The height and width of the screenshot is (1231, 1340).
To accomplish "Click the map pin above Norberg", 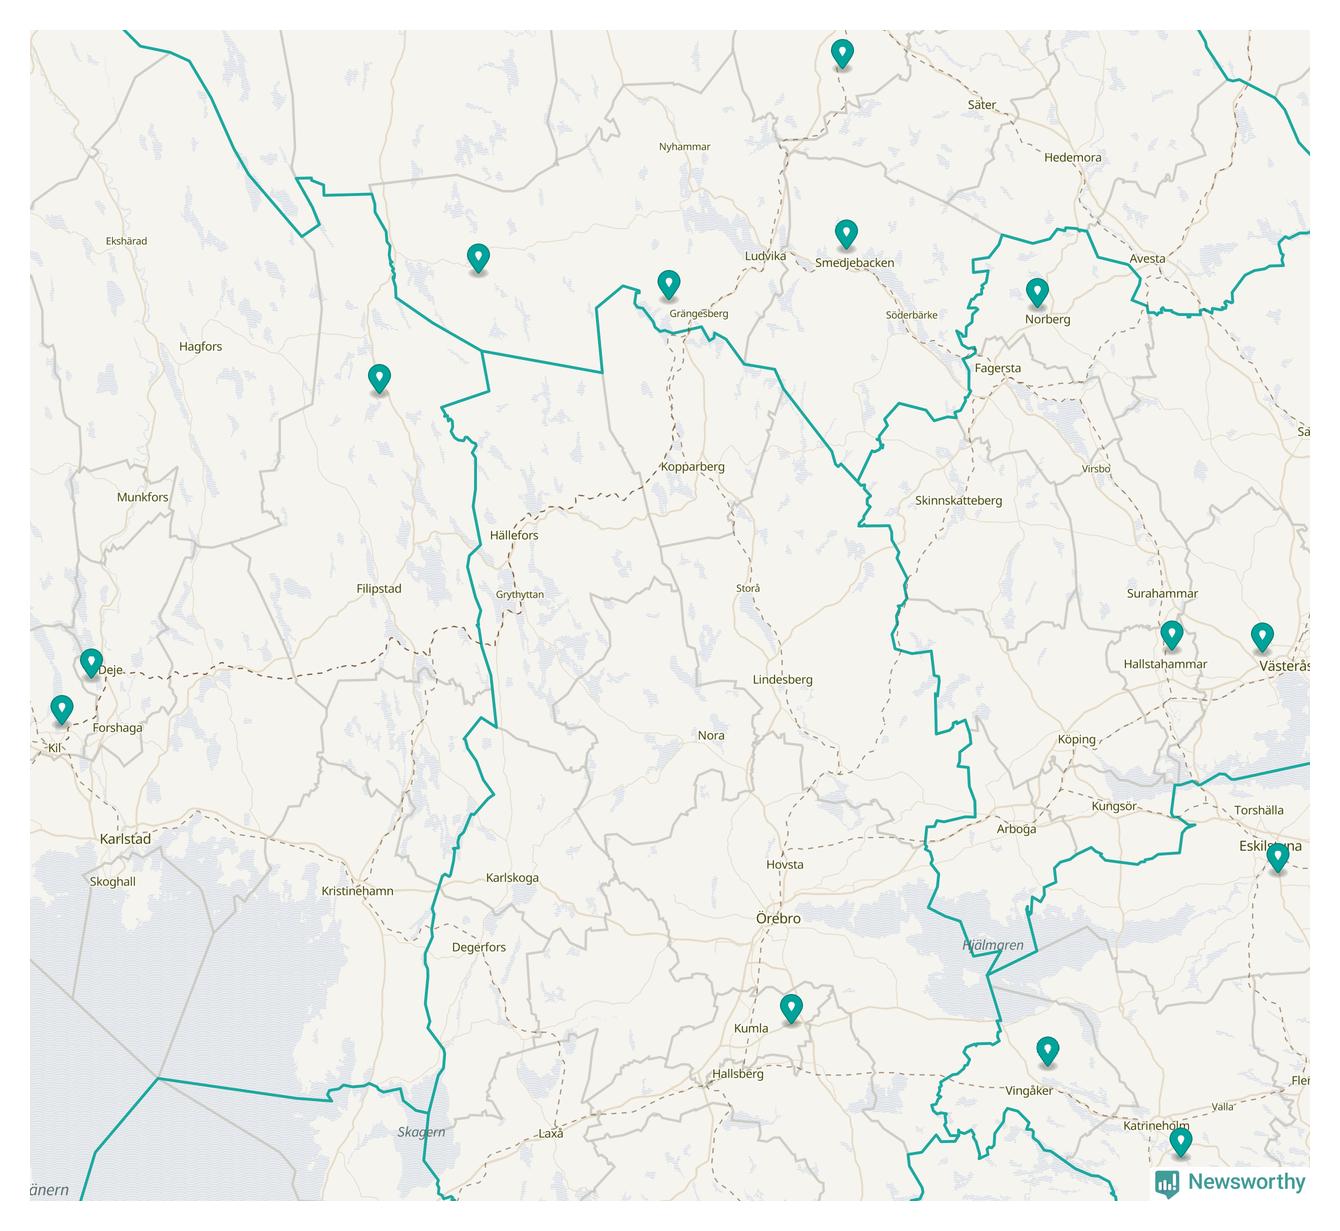I will pos(1037,292).
